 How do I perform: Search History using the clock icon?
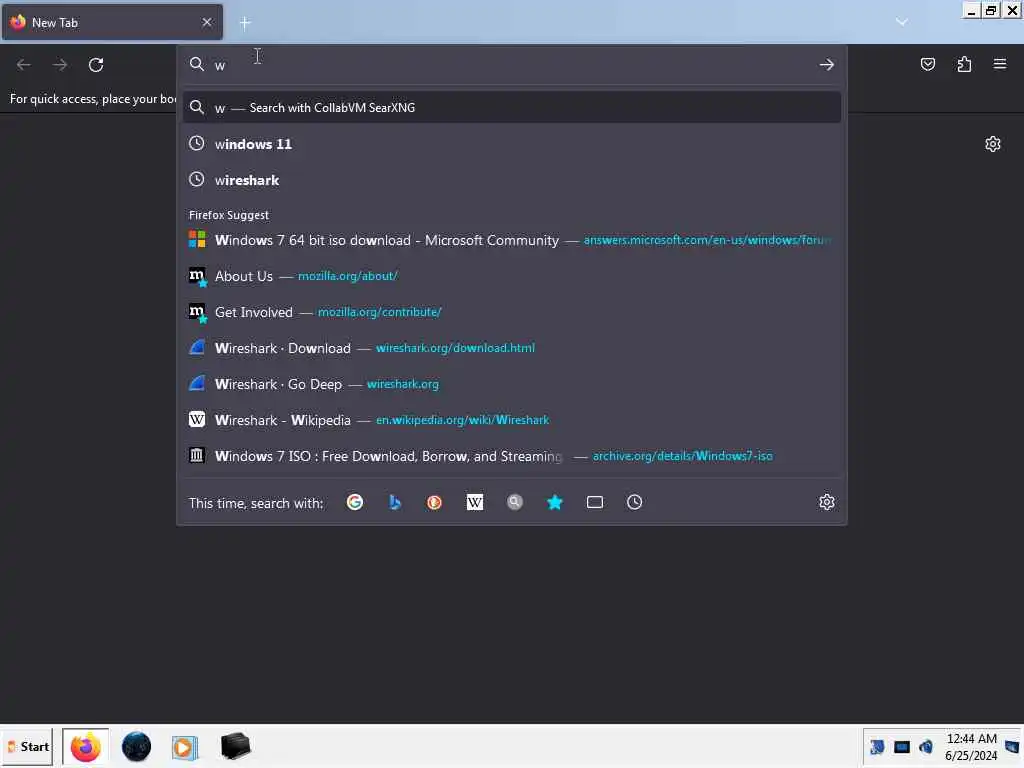pyautogui.click(x=635, y=502)
